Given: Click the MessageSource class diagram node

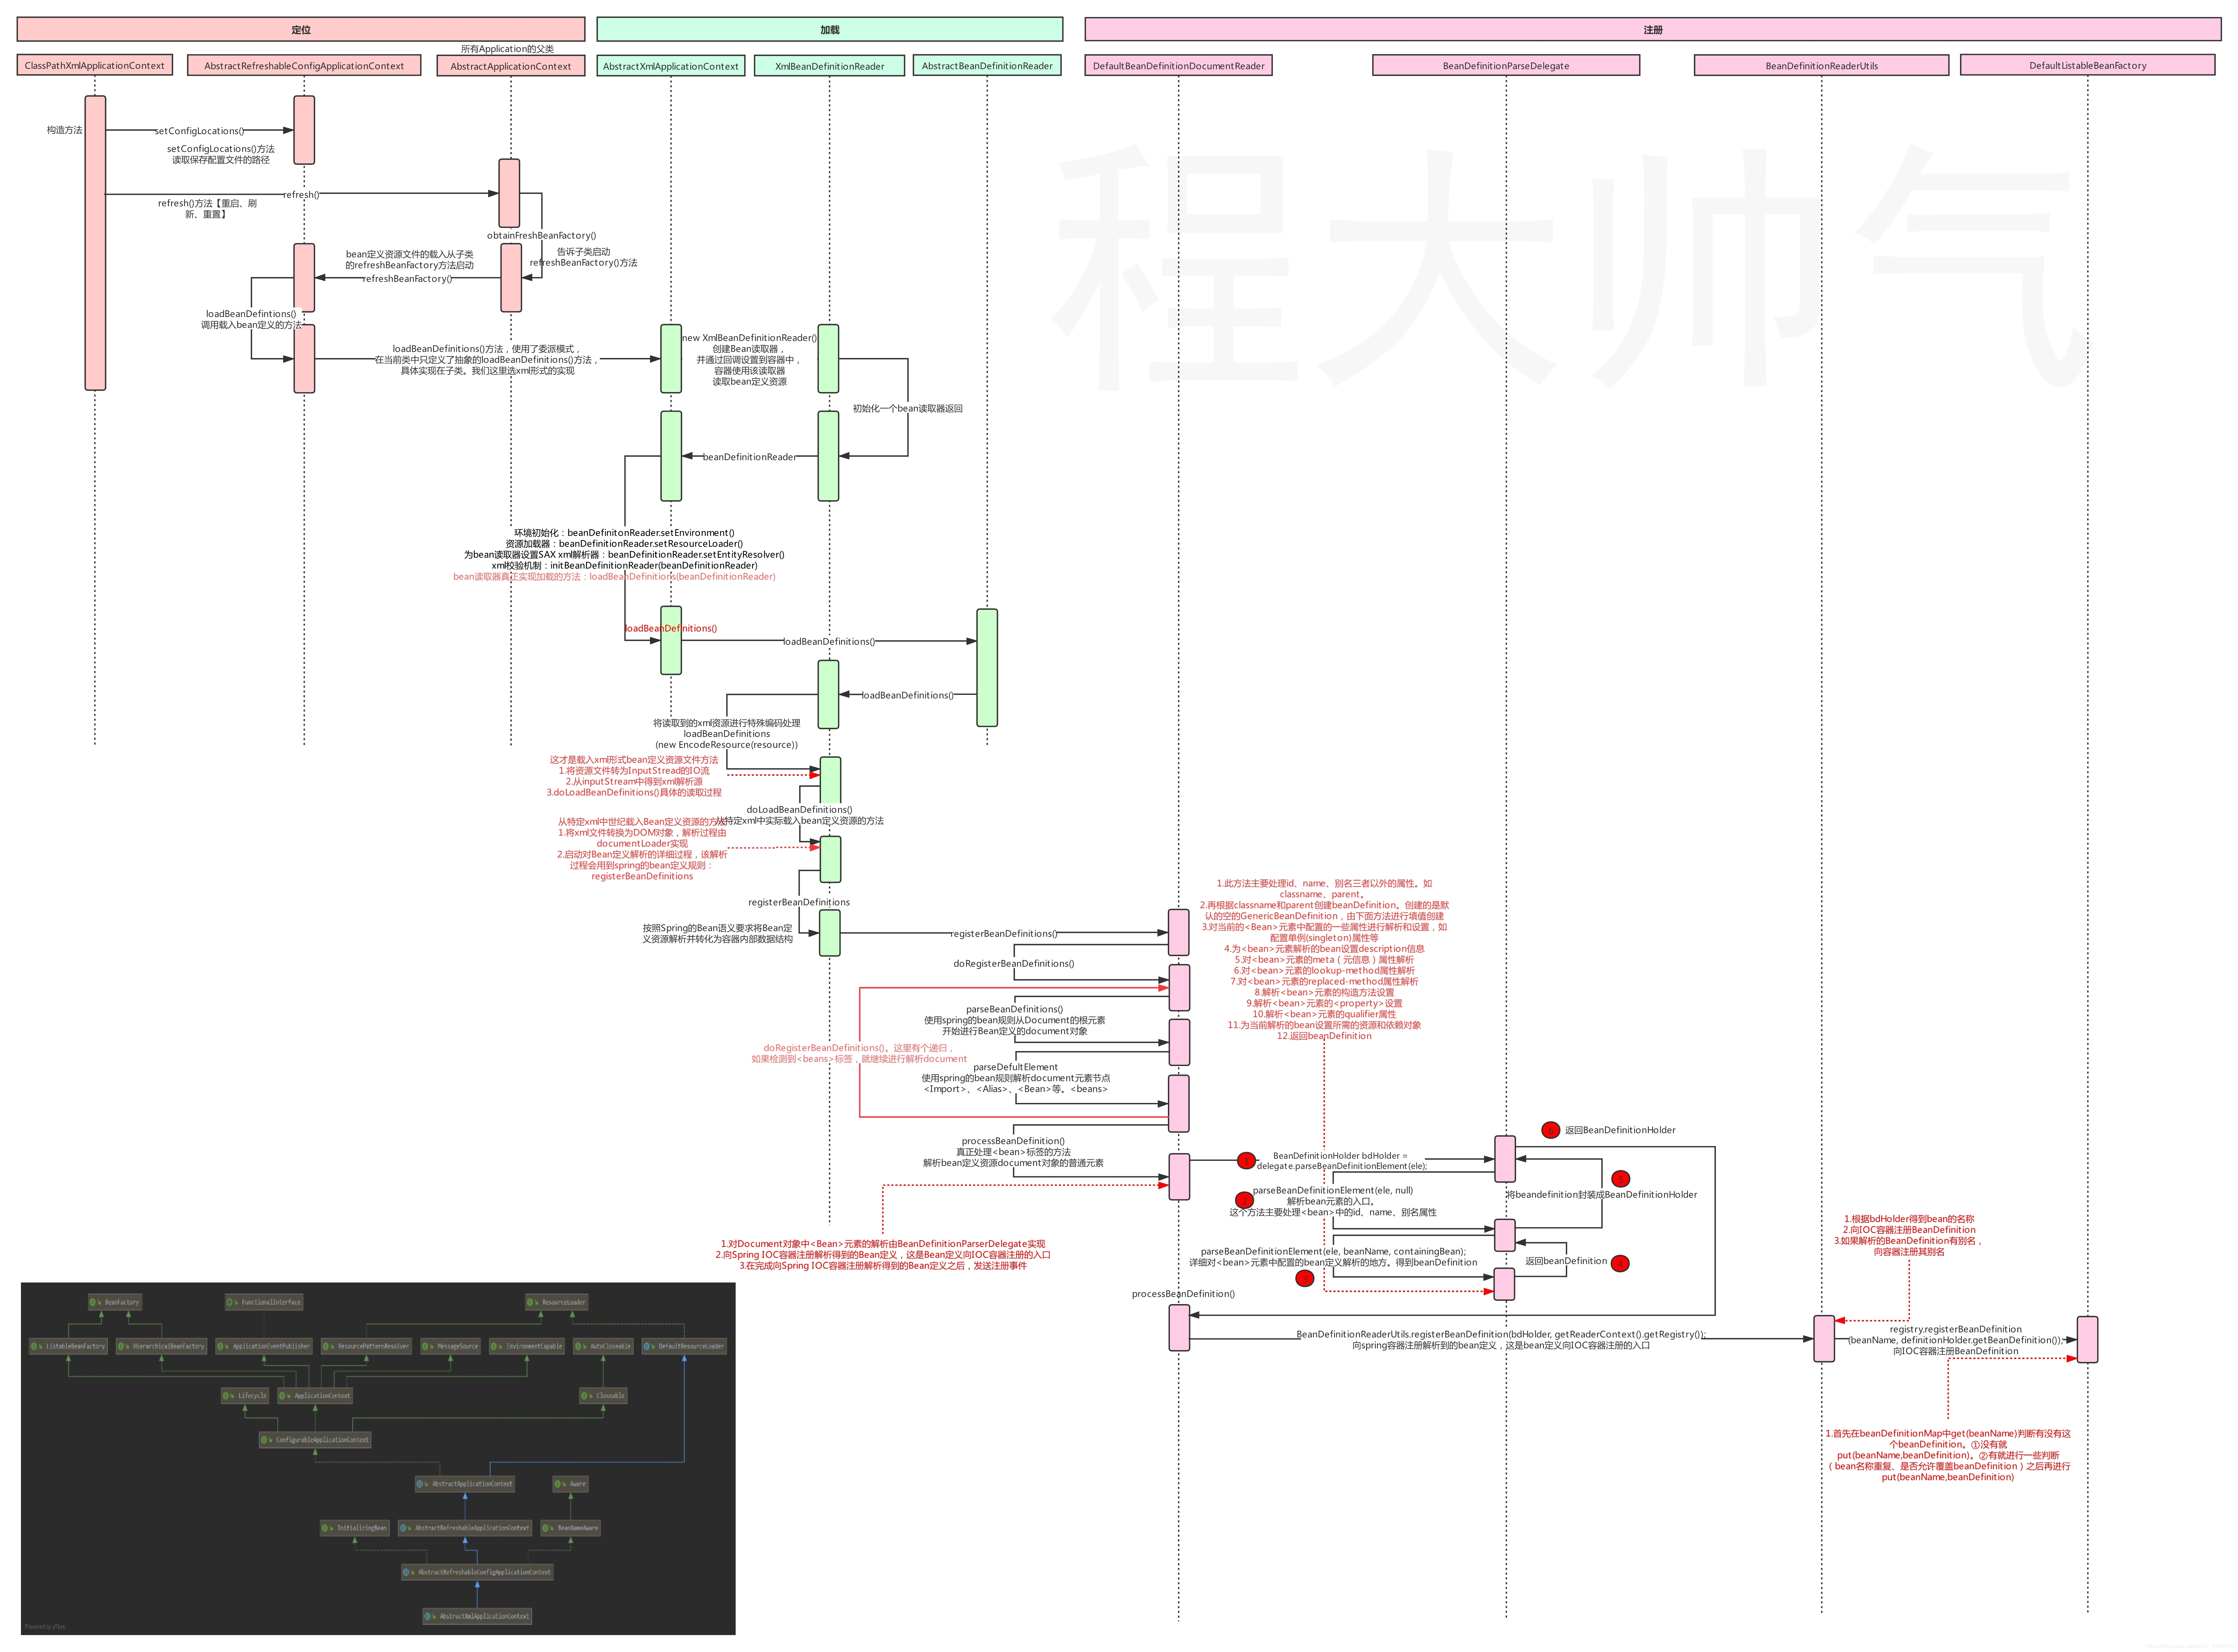Looking at the screenshot, I should (x=451, y=1346).
